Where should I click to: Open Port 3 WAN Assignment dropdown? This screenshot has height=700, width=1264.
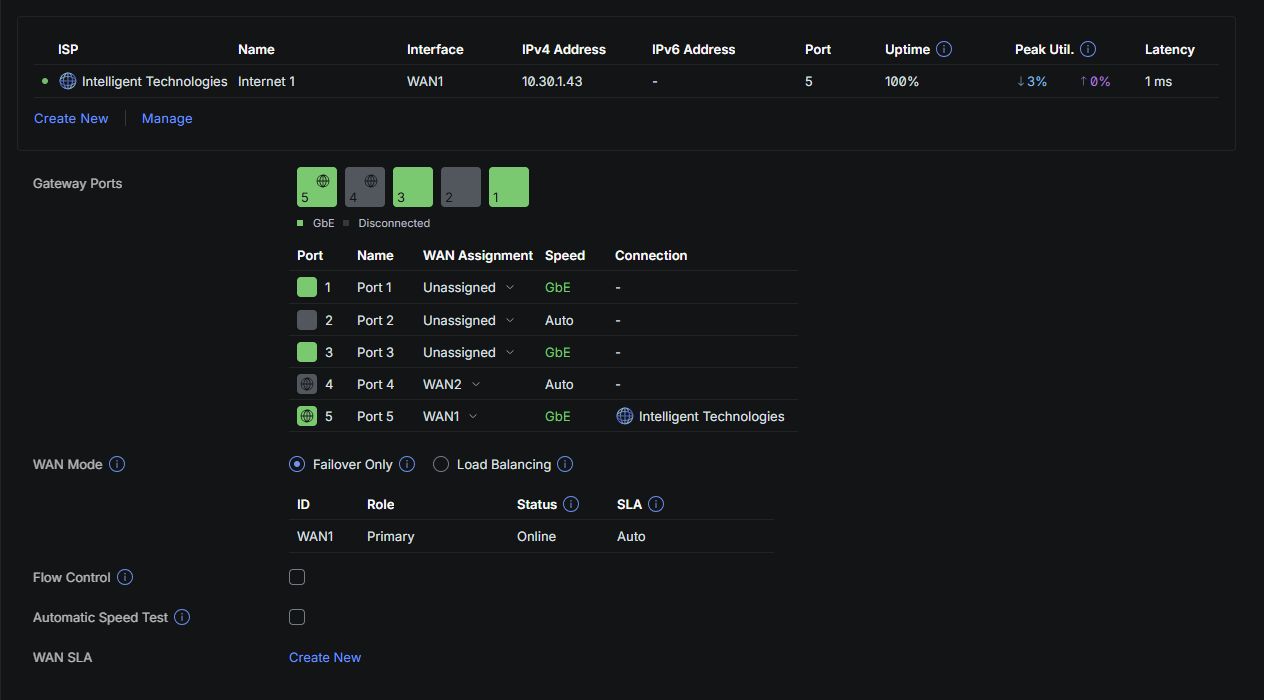(x=469, y=352)
